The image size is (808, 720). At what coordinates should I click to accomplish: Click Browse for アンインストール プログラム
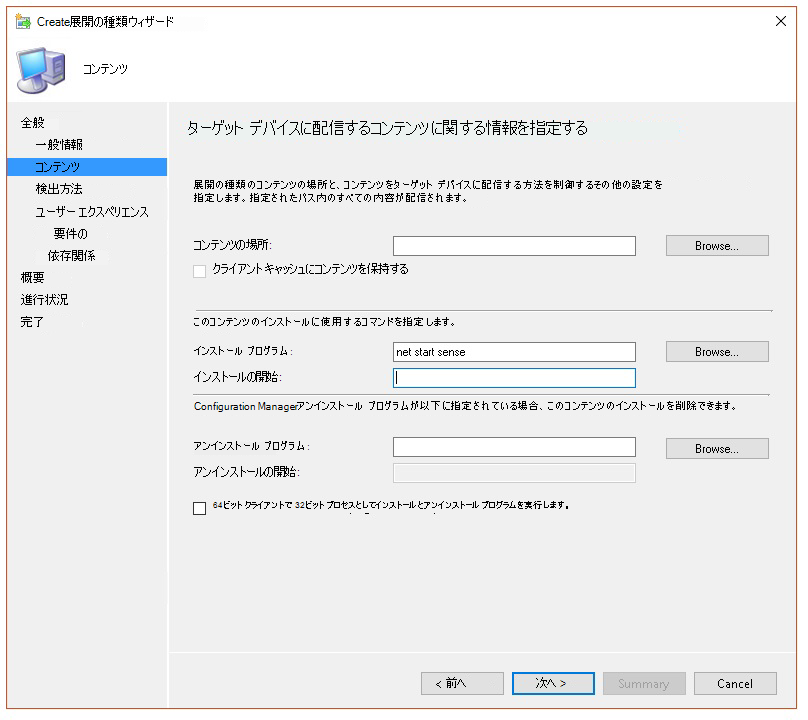click(x=717, y=448)
